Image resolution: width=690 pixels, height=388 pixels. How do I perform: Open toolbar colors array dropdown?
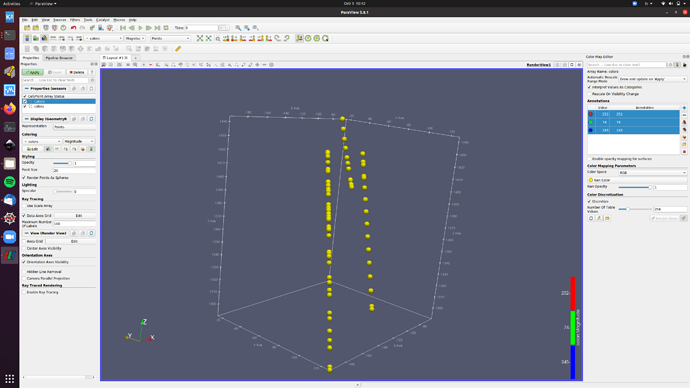[x=103, y=38]
